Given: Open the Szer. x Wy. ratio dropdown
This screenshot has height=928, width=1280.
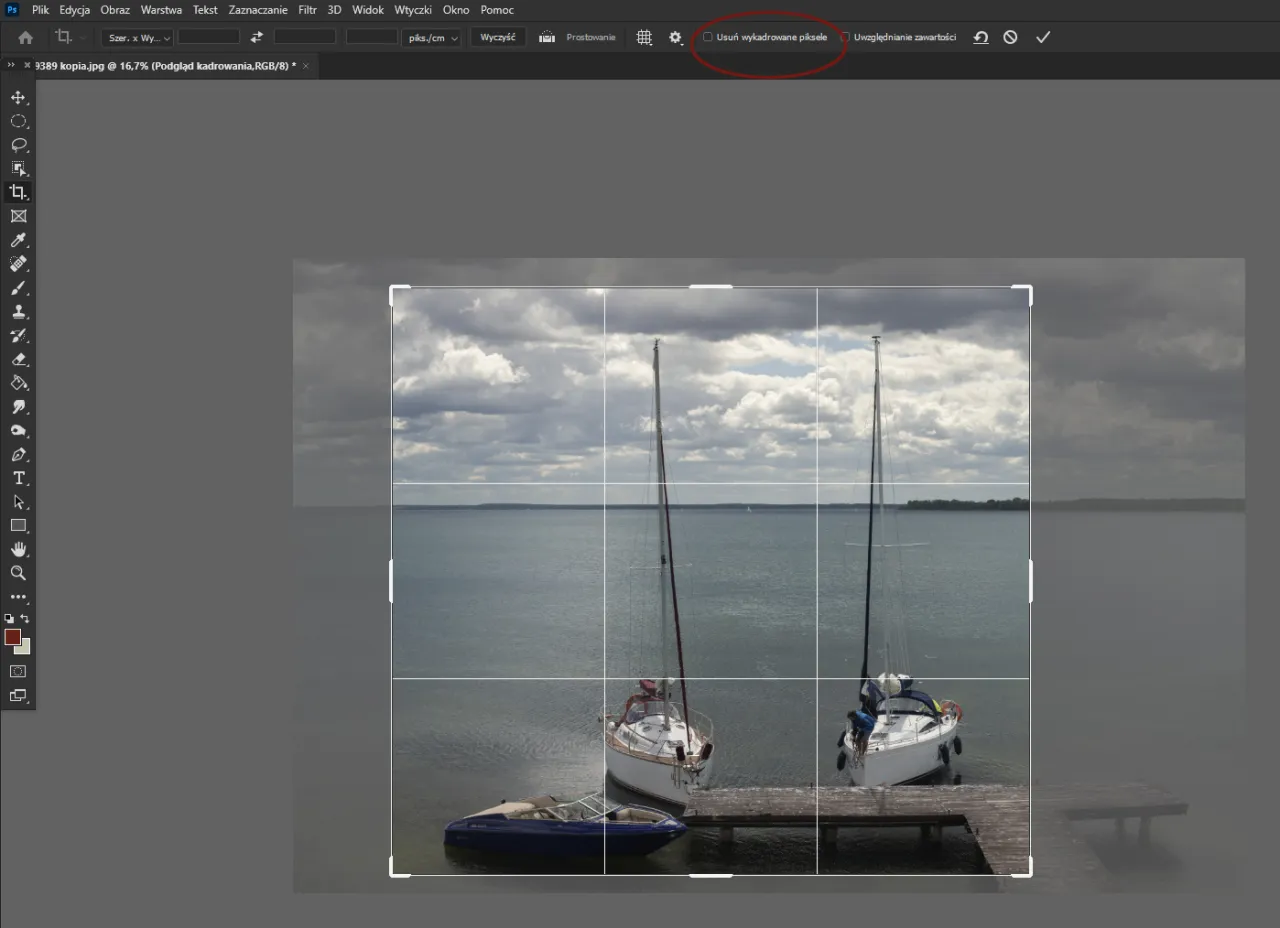Looking at the screenshot, I should tap(137, 37).
